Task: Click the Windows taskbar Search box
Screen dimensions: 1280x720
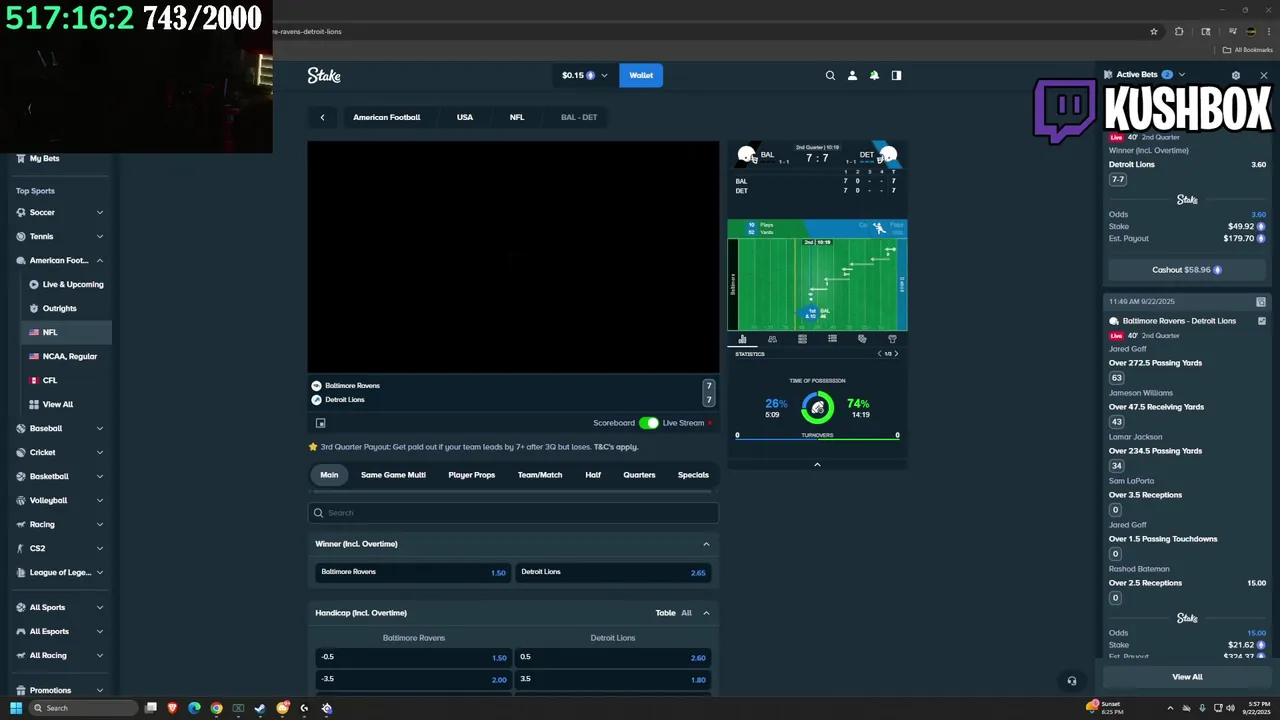Action: pyautogui.click(x=81, y=708)
